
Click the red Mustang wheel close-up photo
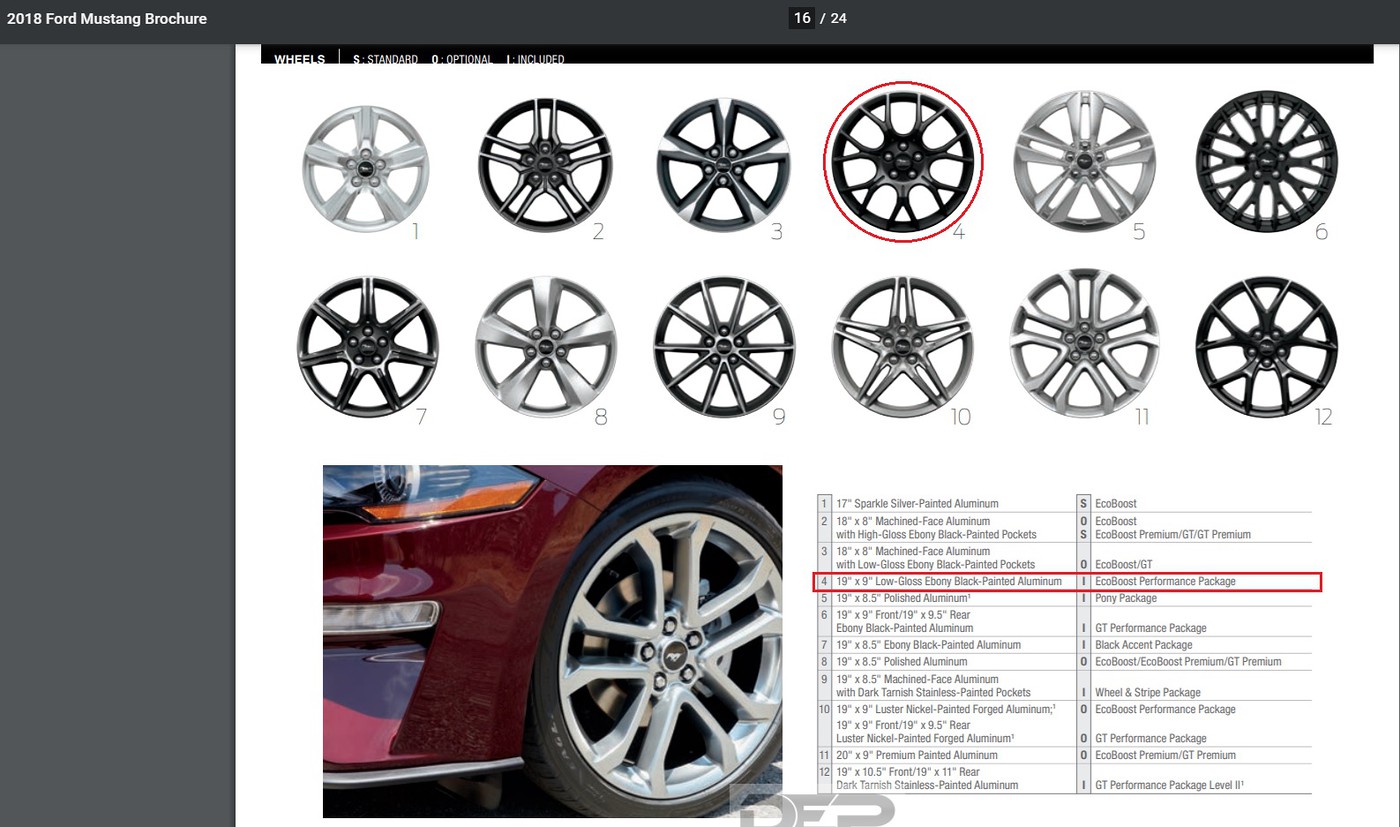pyautogui.click(x=552, y=640)
